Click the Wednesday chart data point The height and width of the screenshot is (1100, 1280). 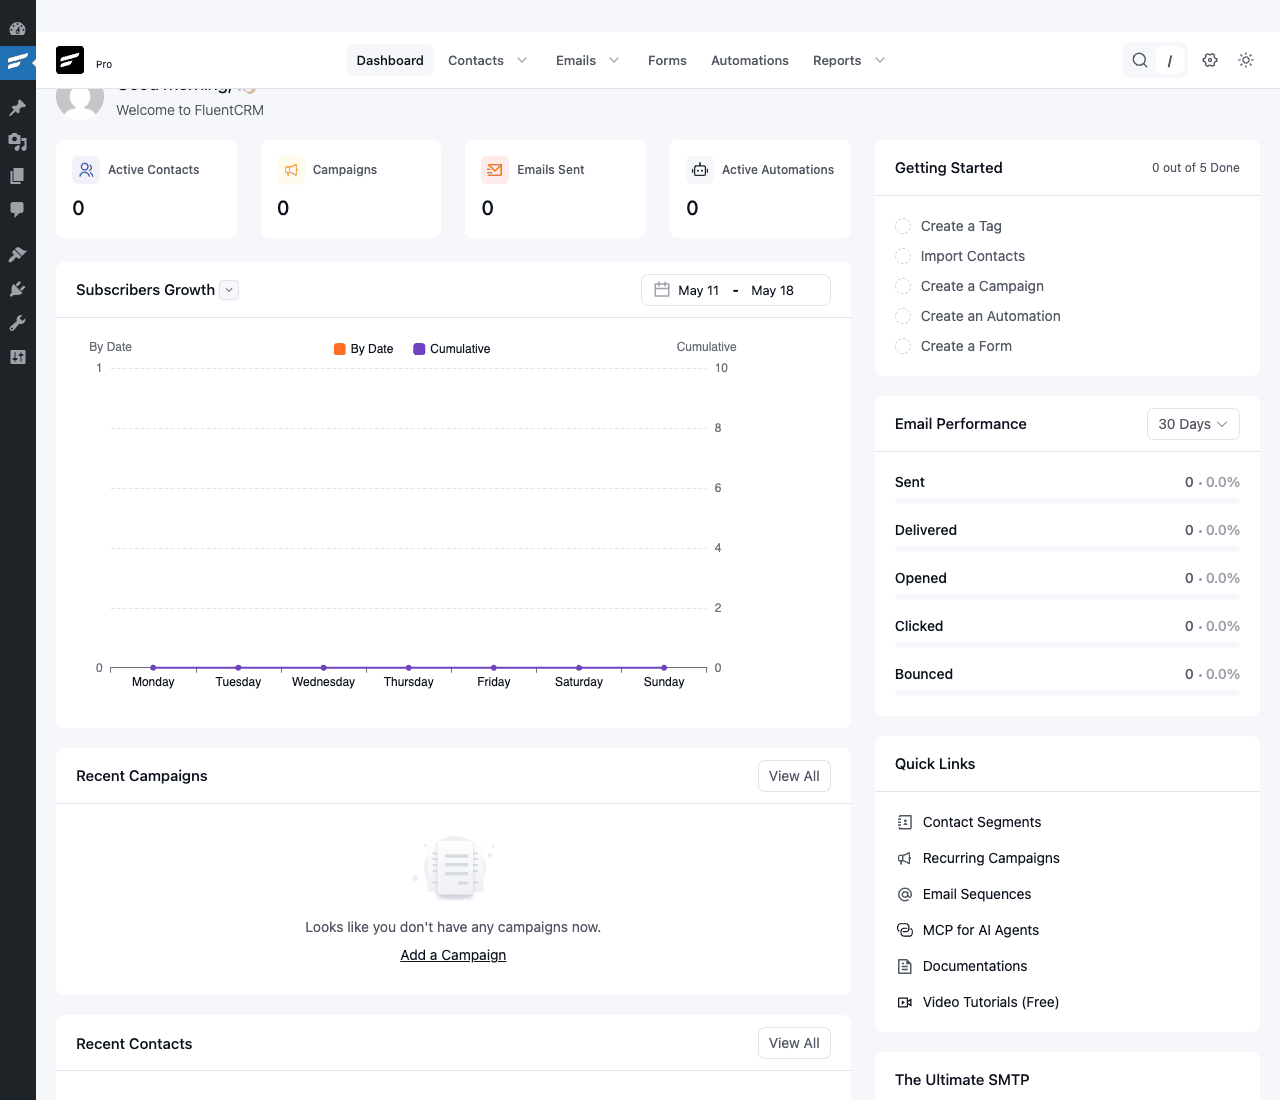point(323,667)
